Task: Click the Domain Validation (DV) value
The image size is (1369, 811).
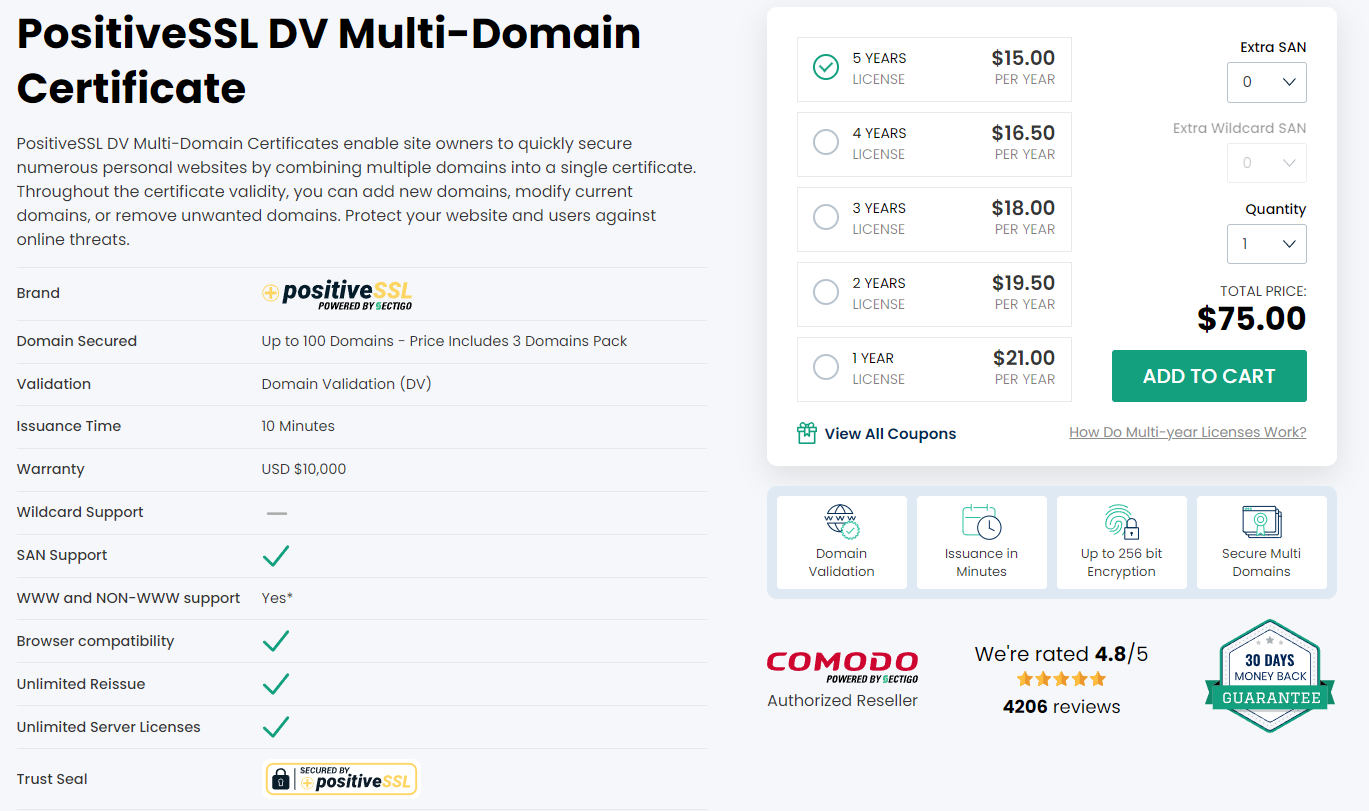Action: pos(347,384)
